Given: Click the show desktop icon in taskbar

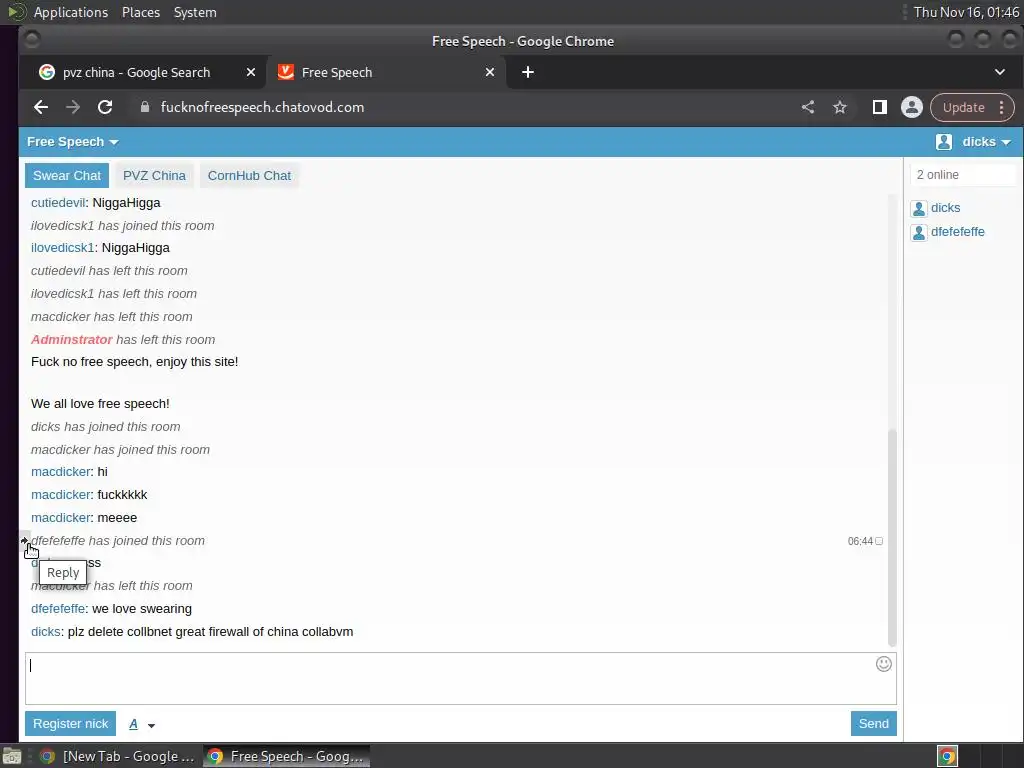Looking at the screenshot, I should pyautogui.click(x=12, y=756).
